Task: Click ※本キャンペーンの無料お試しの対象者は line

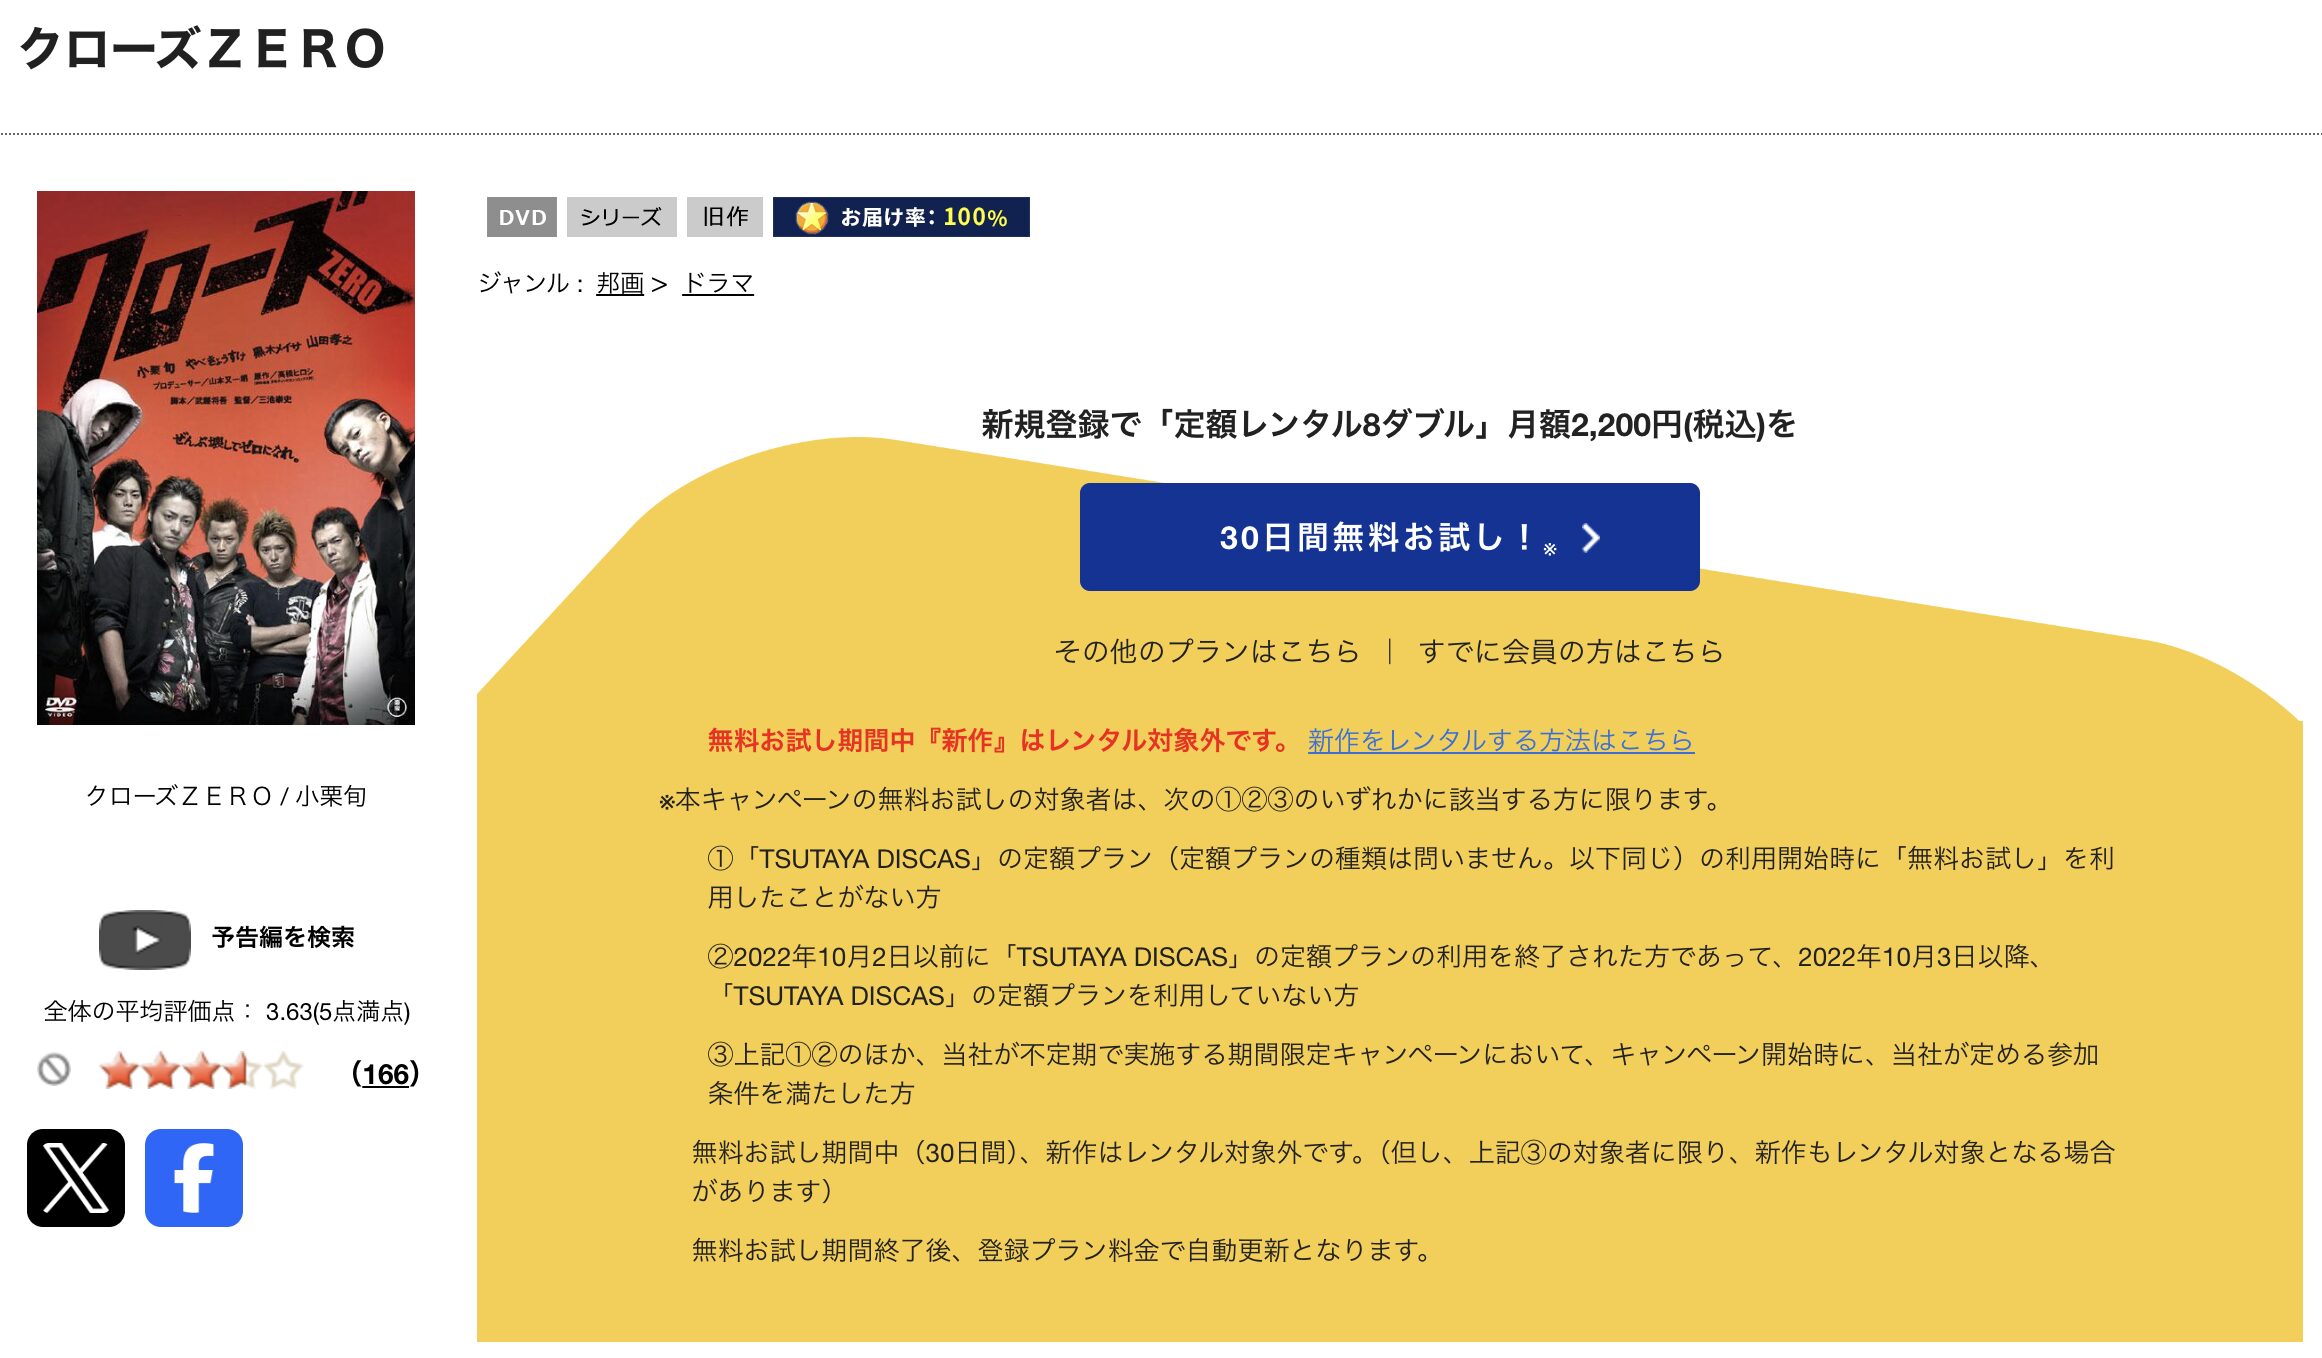Action: pos(1189,799)
